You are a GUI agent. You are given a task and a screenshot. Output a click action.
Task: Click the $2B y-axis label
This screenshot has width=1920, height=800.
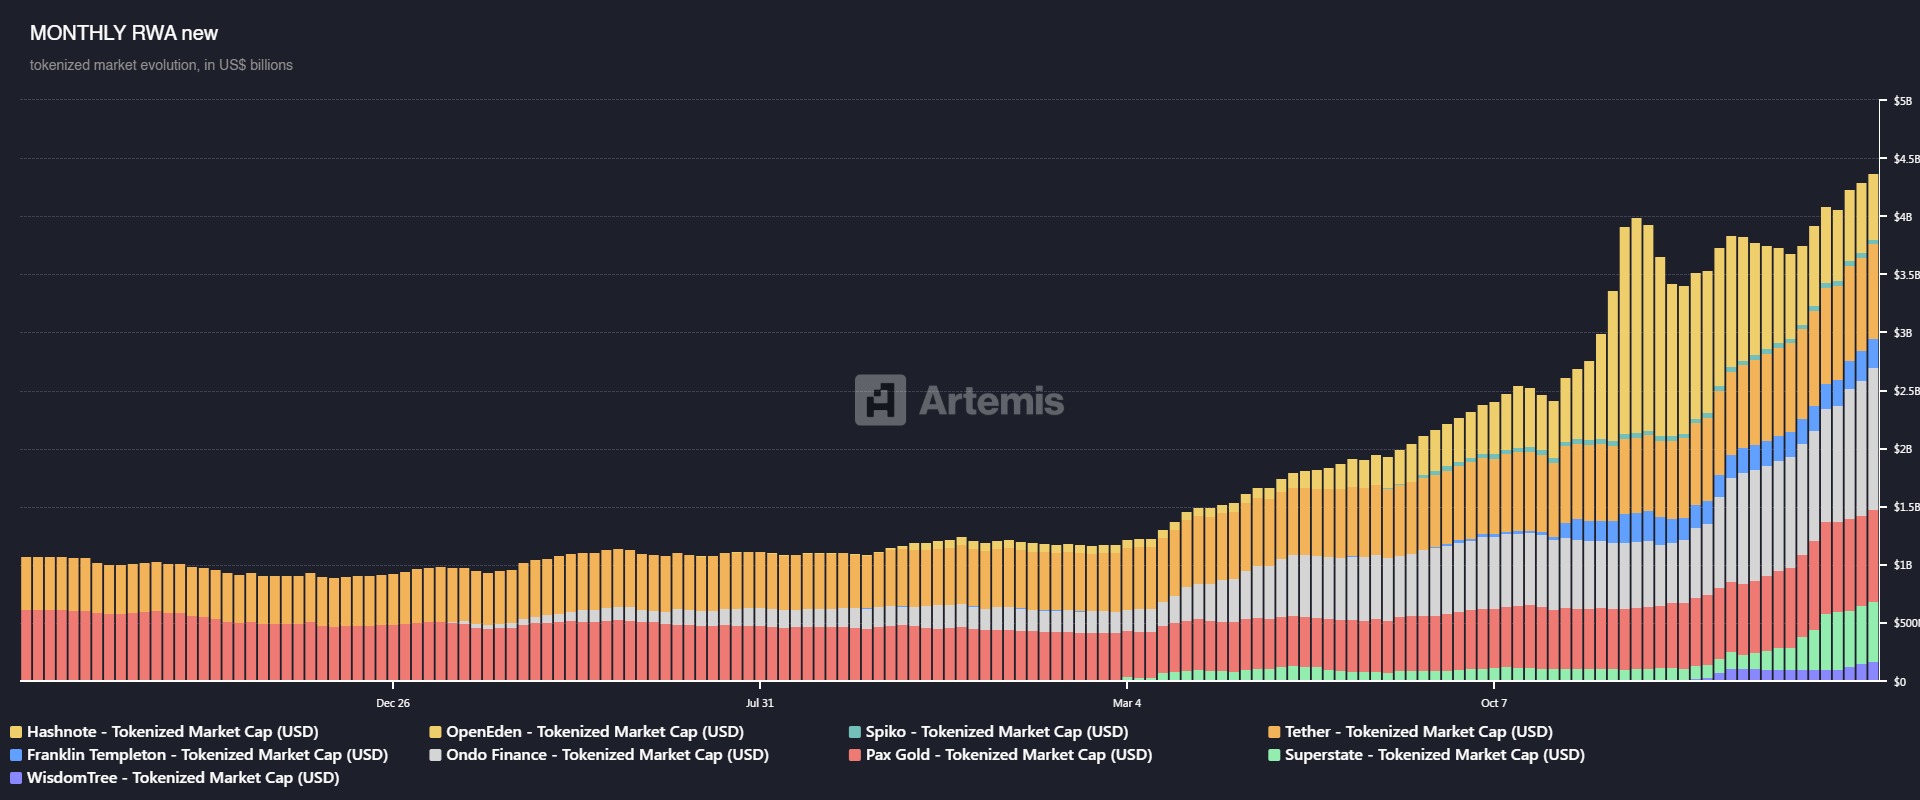coord(1902,449)
